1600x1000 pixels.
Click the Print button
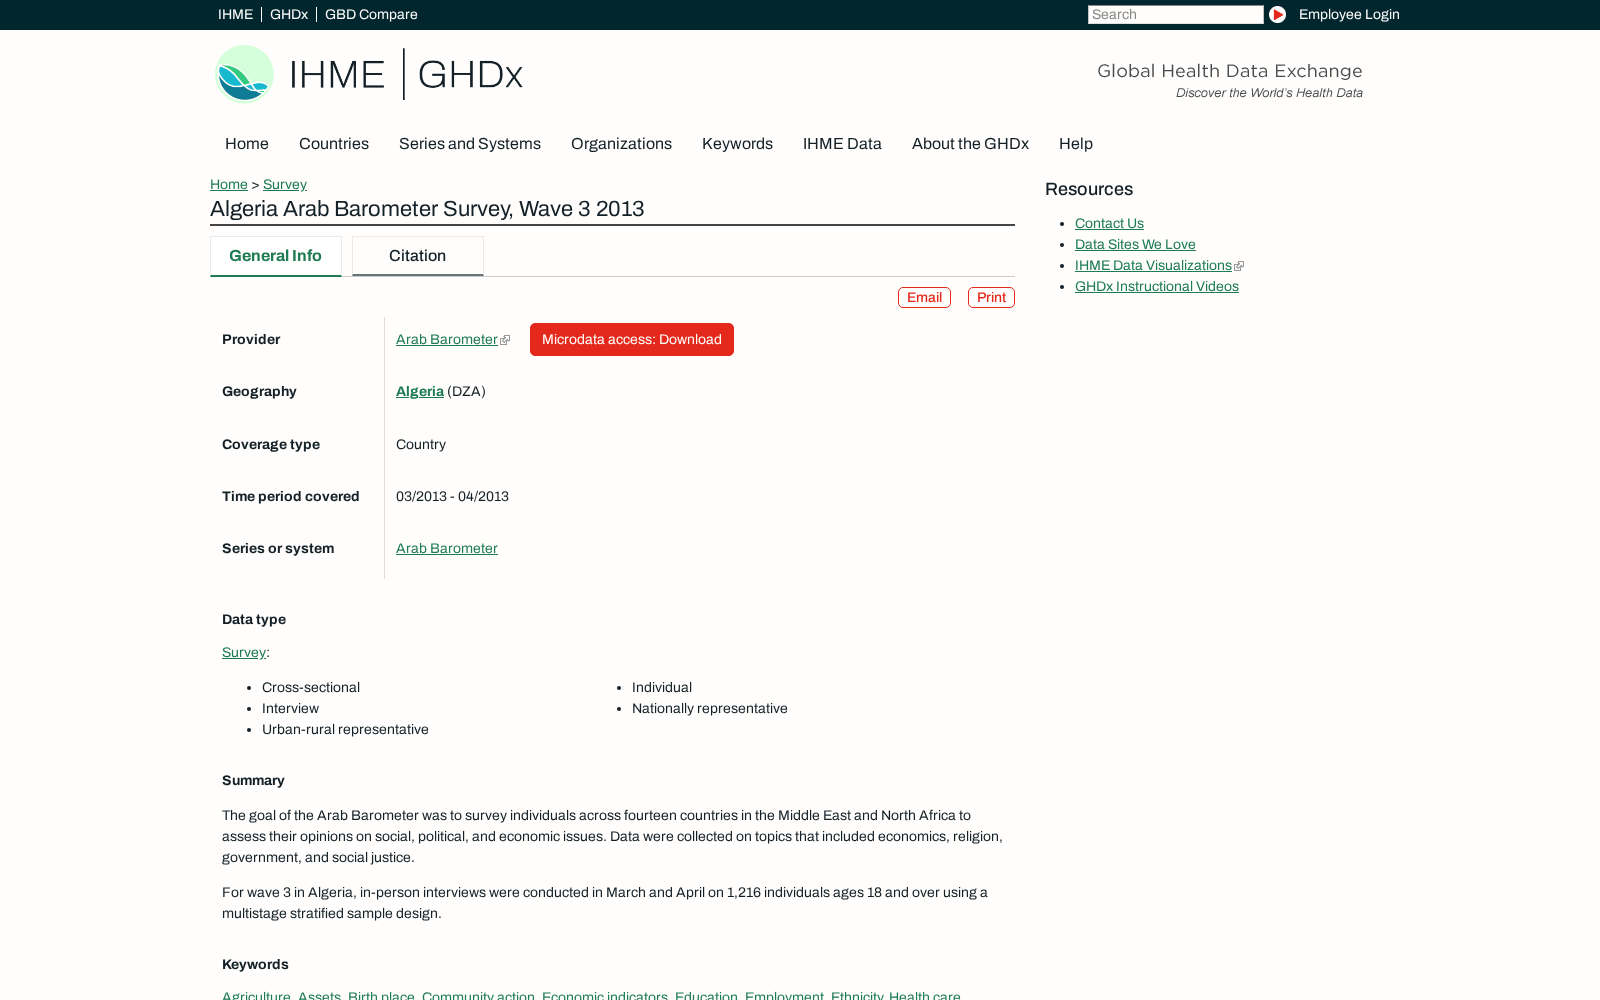pos(991,297)
